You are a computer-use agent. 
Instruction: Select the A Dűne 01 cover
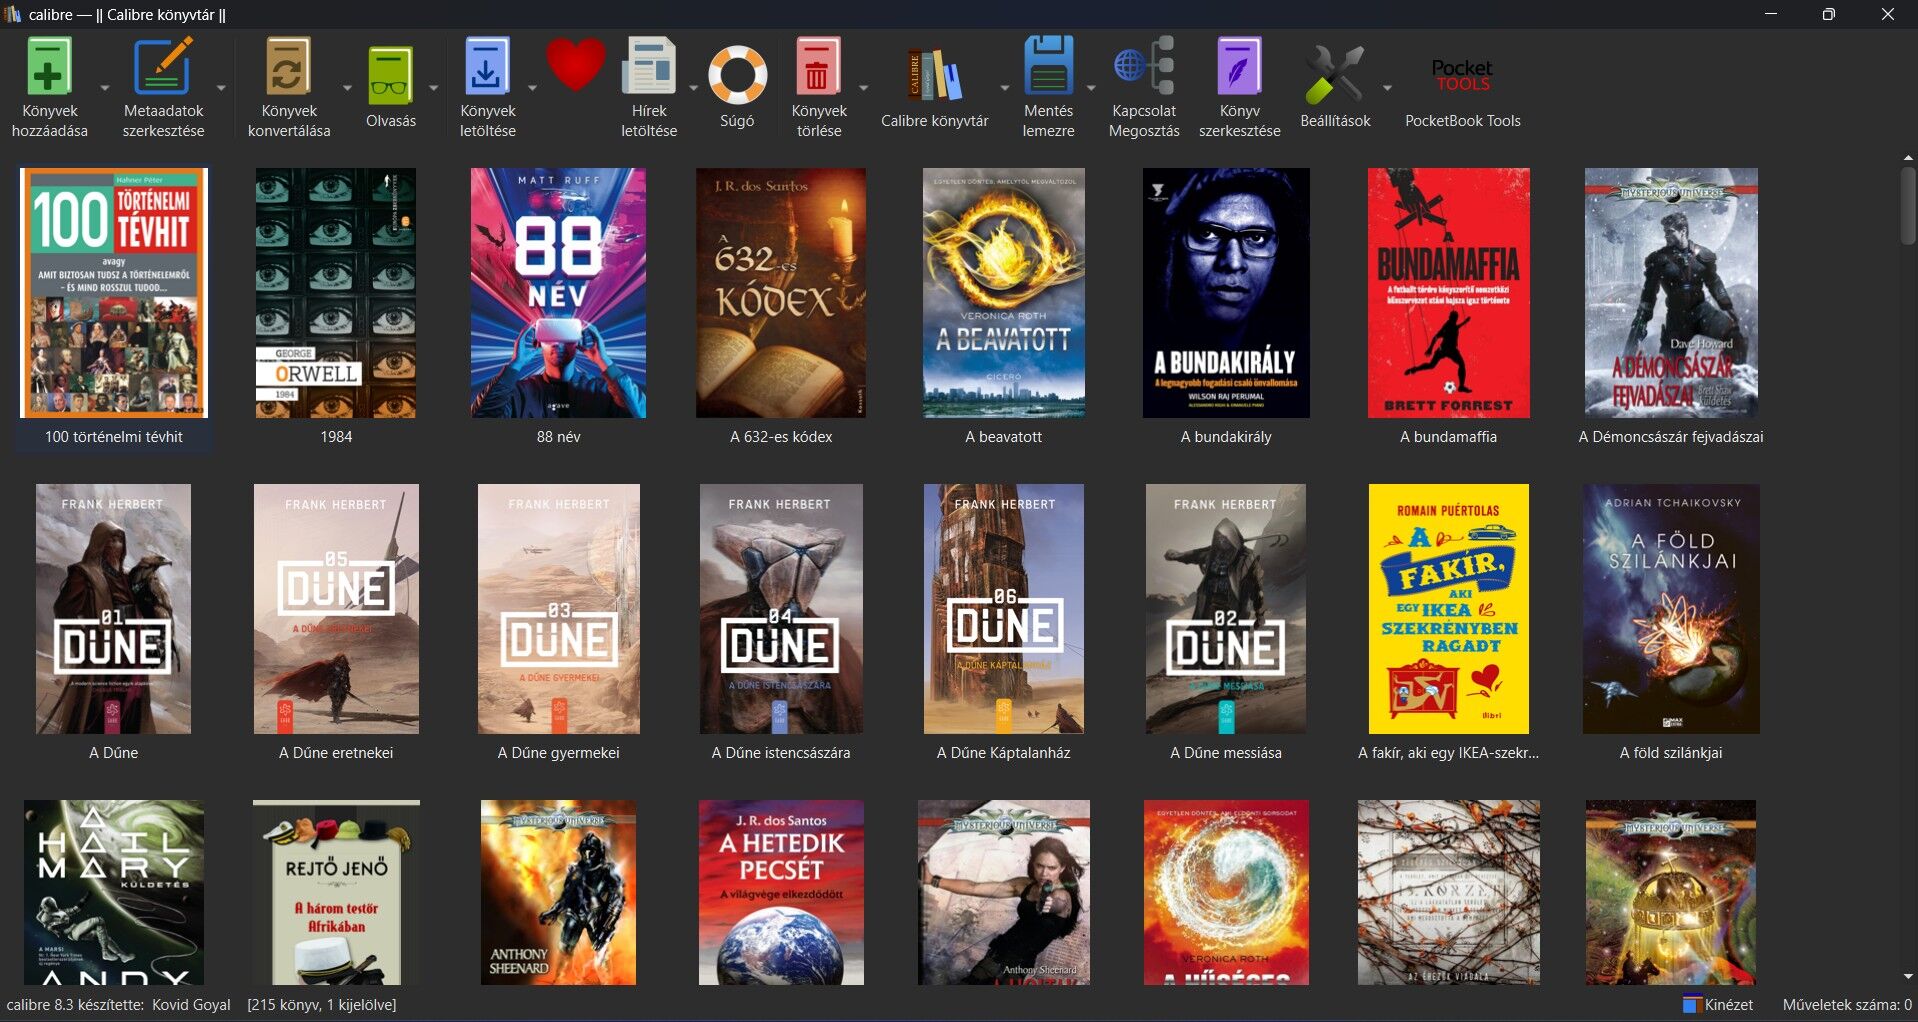[114, 609]
